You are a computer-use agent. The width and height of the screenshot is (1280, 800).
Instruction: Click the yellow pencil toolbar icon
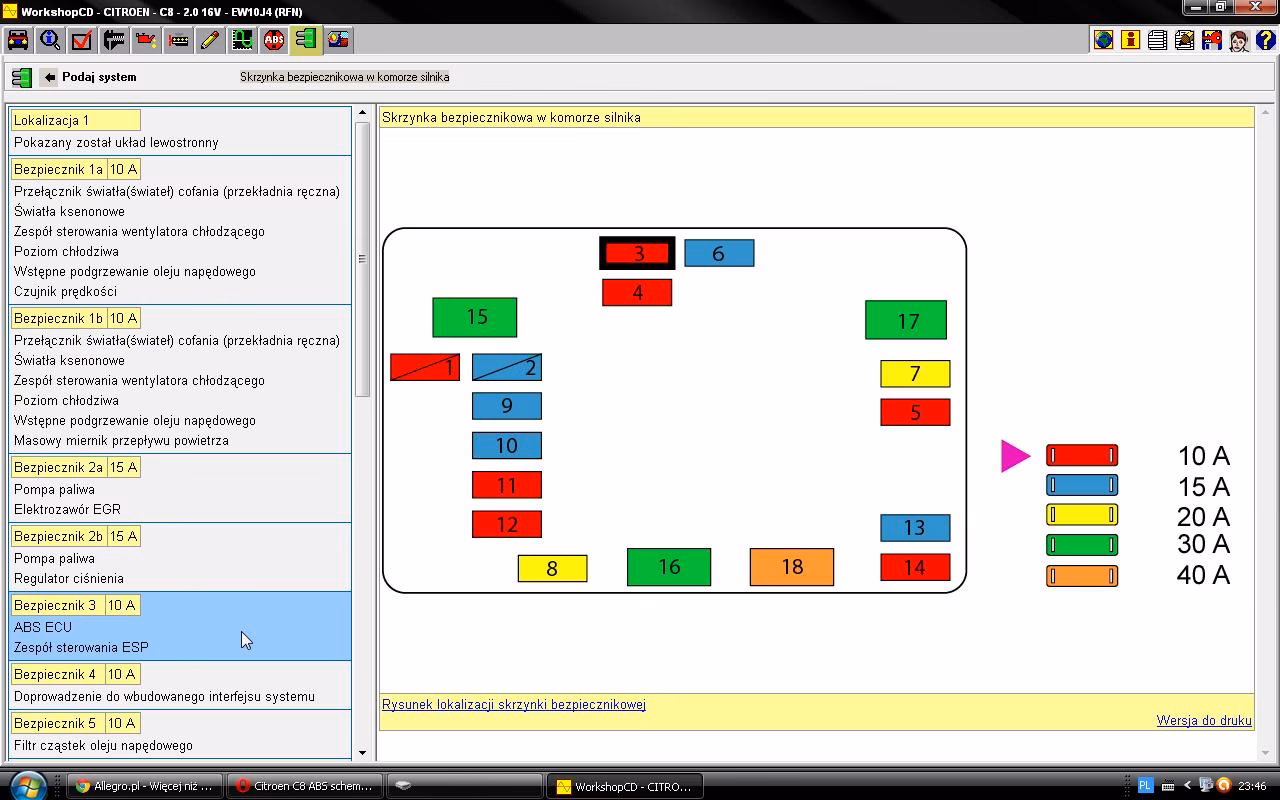210,40
